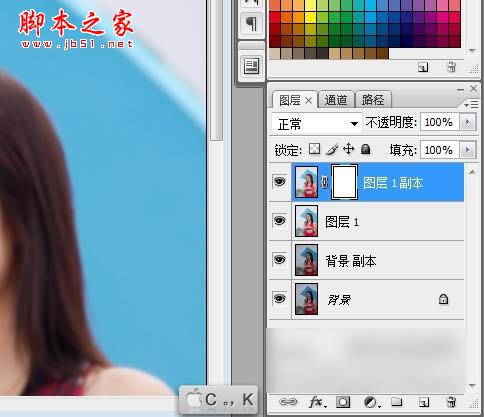
Task: Click the thumbnail of 背景 副本
Action: (306, 260)
